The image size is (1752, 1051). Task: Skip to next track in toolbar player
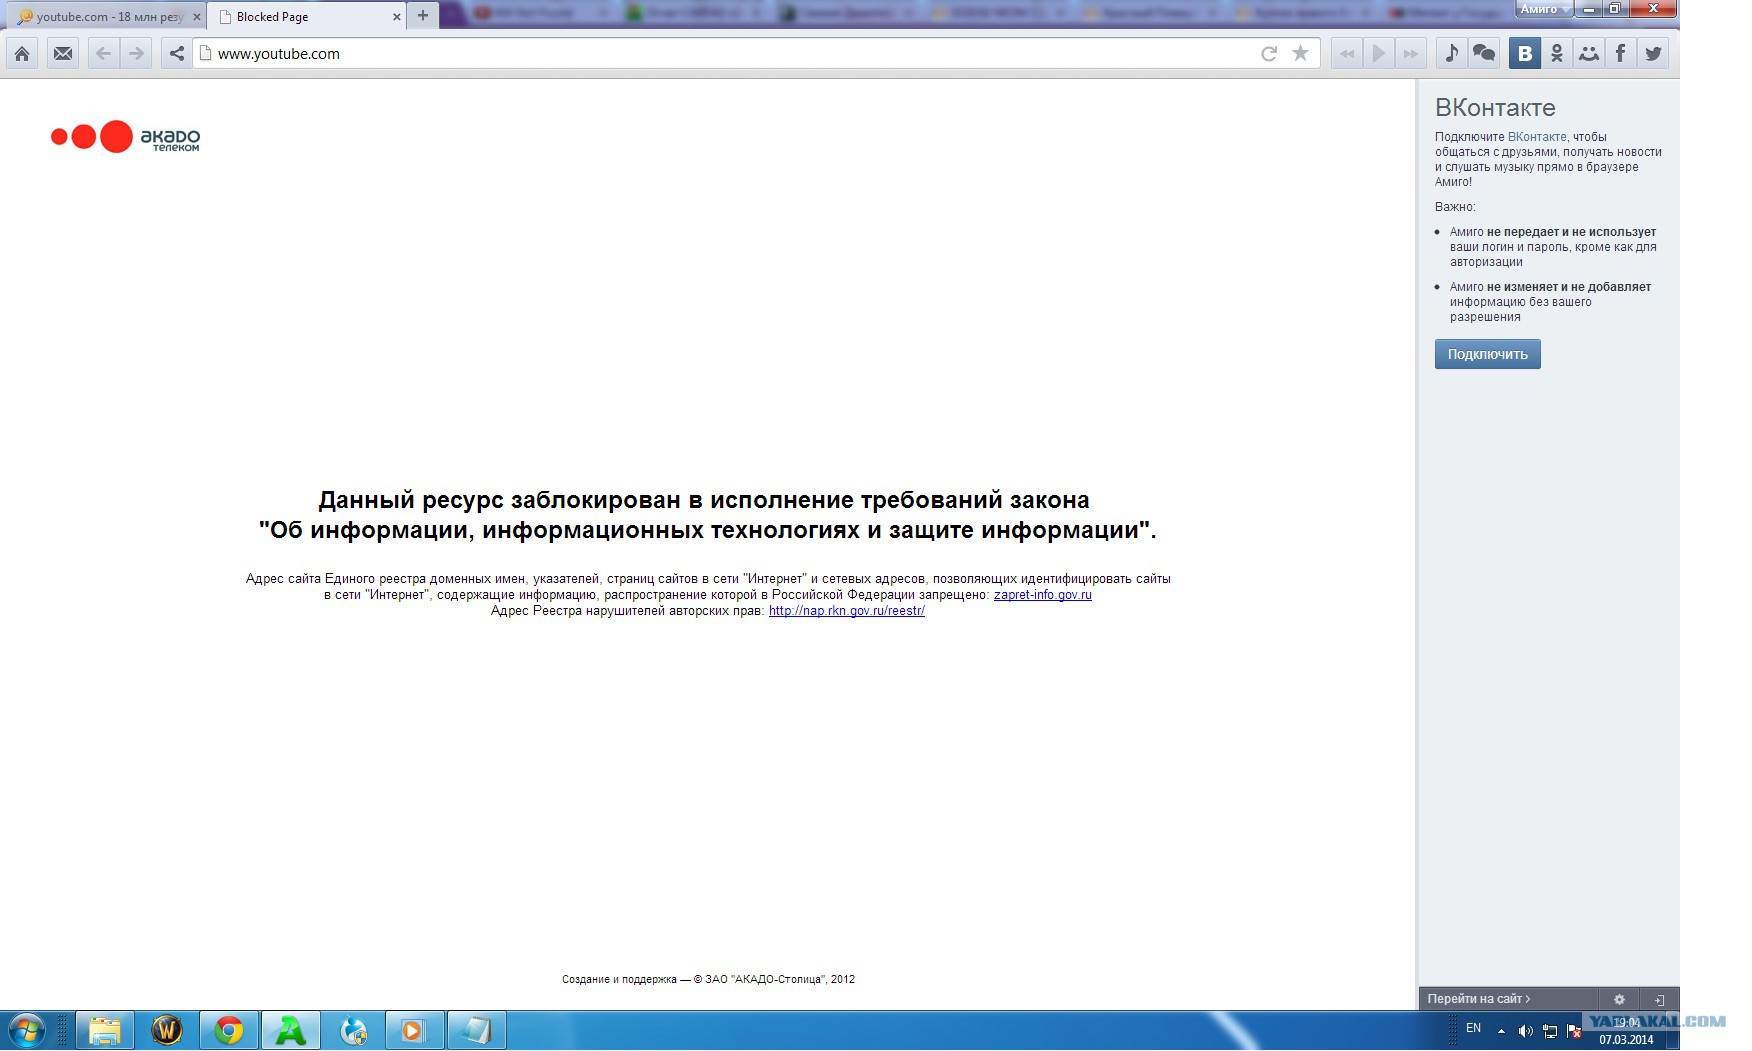click(1411, 54)
